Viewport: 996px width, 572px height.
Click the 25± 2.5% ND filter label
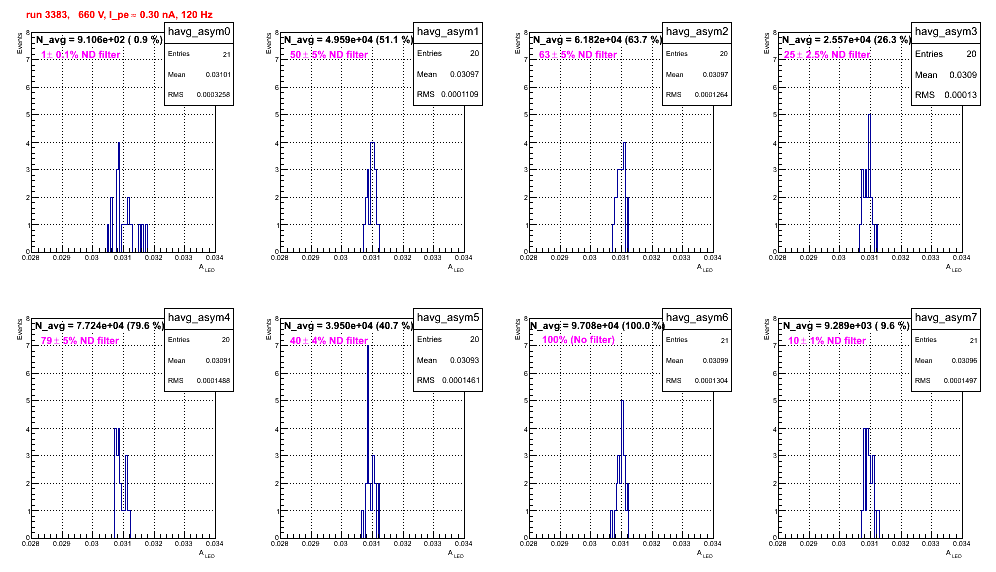827,55
